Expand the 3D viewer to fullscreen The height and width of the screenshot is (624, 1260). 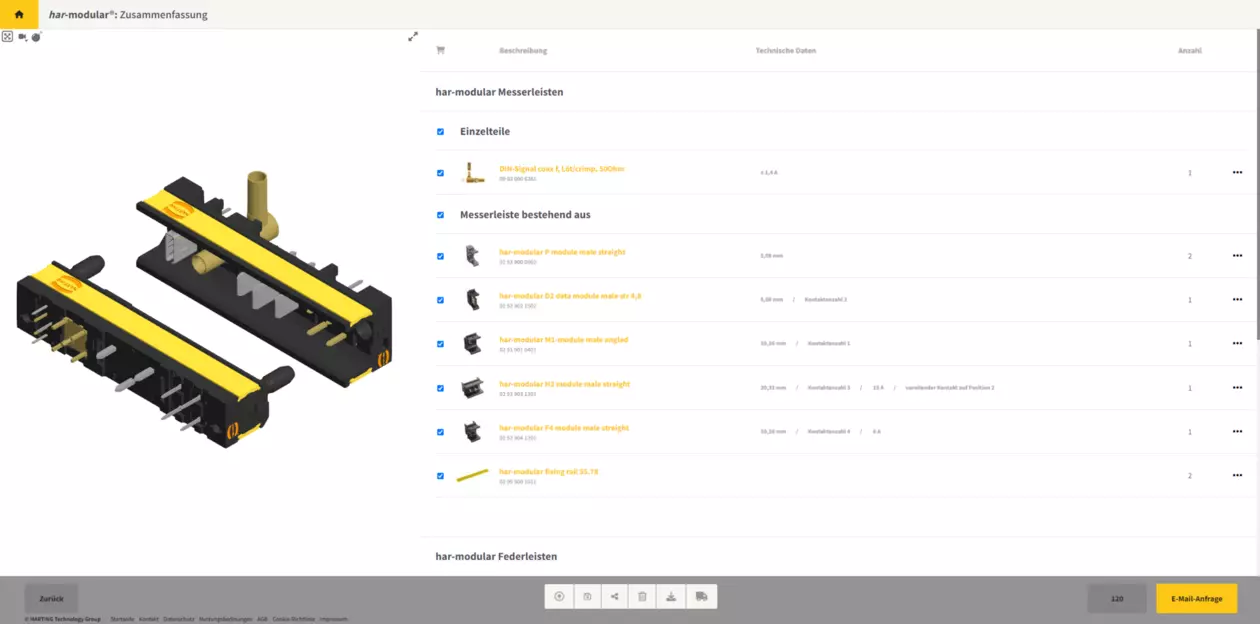pos(413,37)
